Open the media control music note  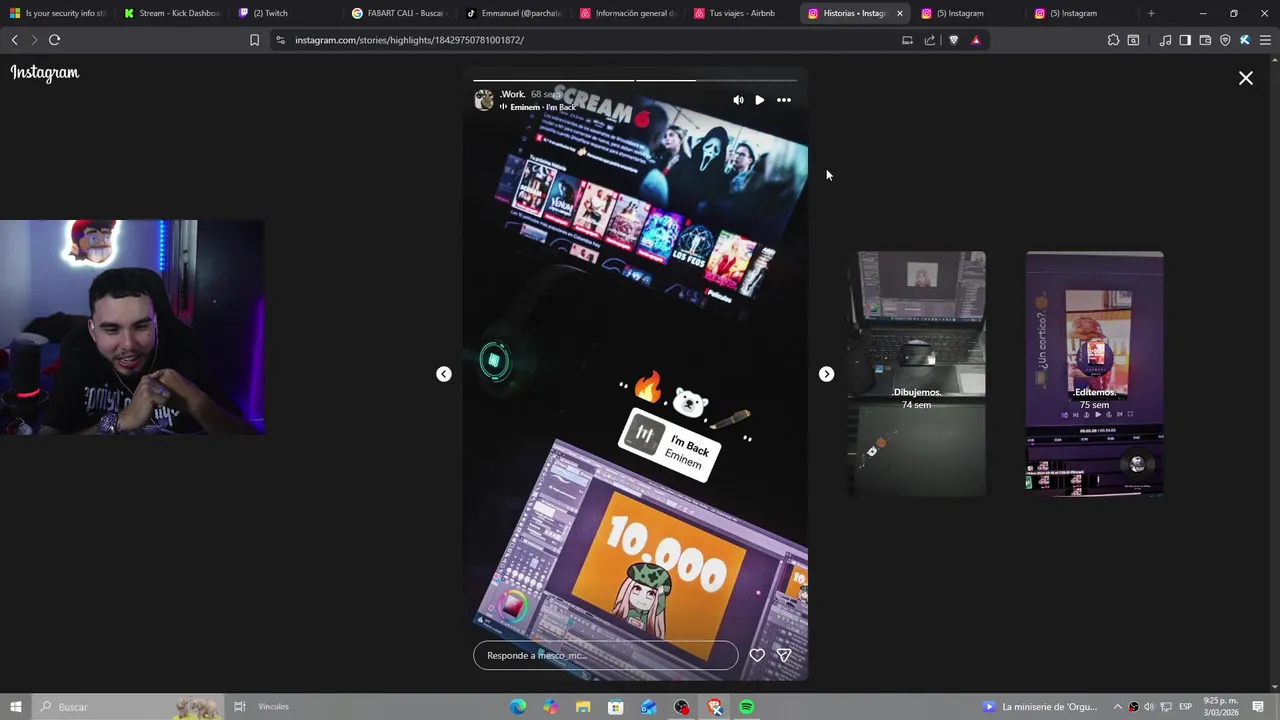click(1165, 40)
